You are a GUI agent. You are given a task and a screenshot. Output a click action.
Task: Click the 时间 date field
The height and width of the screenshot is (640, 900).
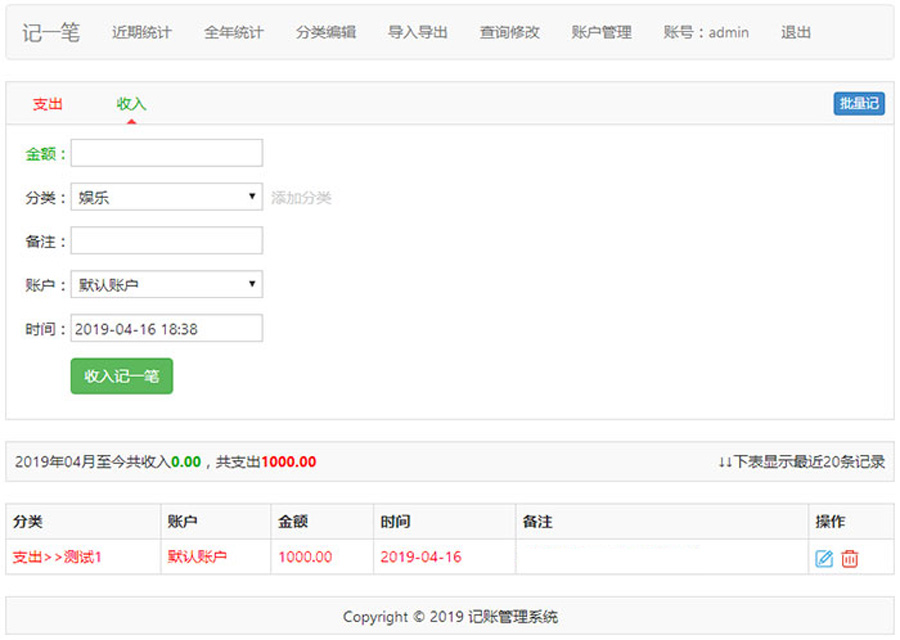(x=167, y=328)
